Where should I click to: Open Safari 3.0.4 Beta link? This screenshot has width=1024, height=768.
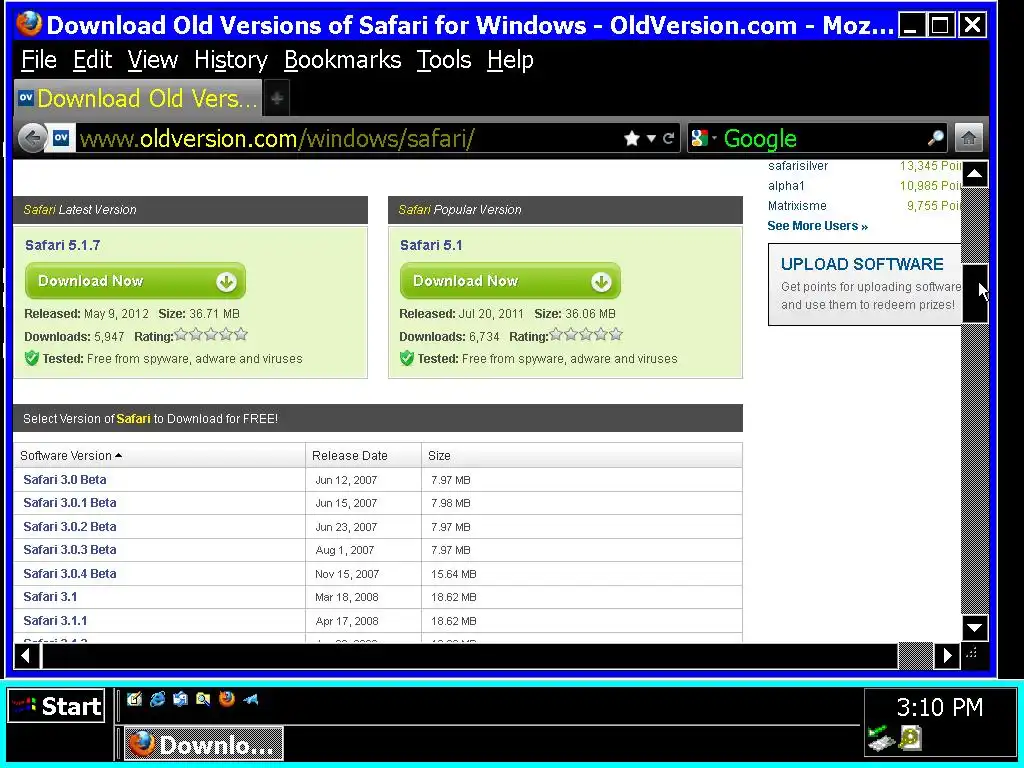[x=70, y=573]
